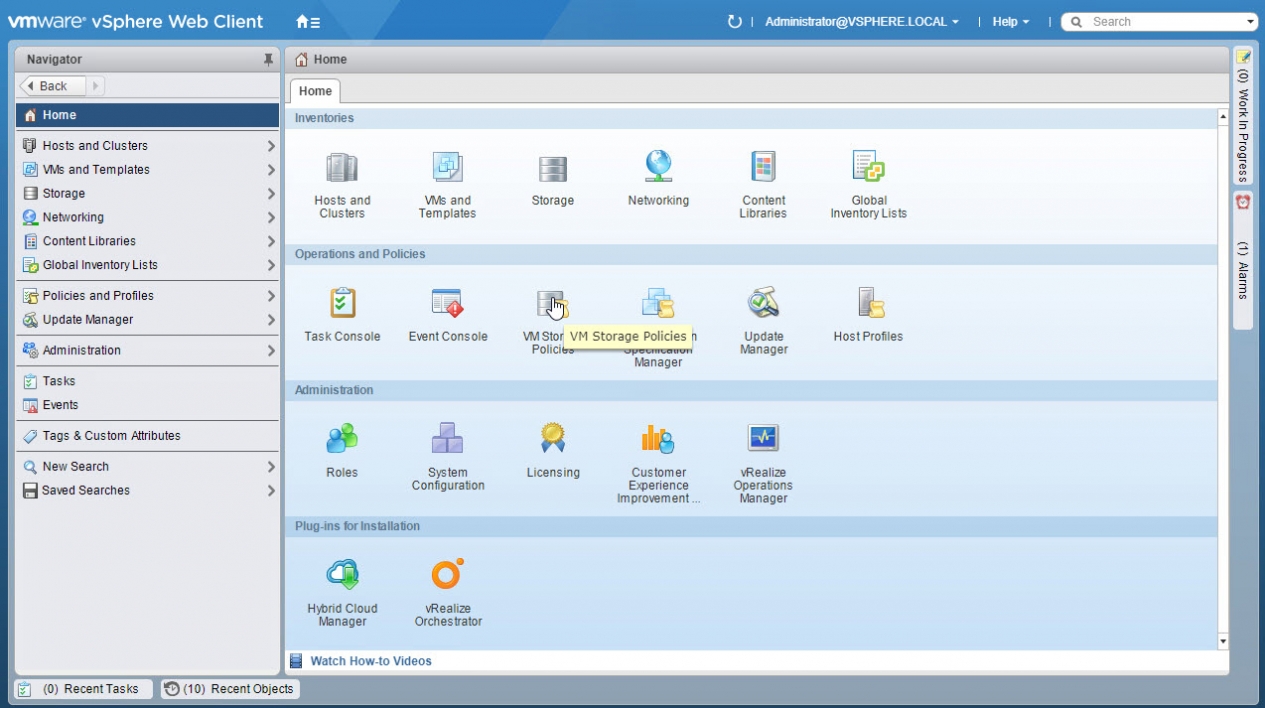Expand the home menu icon dropdown
1265x708 pixels.
tap(308, 21)
